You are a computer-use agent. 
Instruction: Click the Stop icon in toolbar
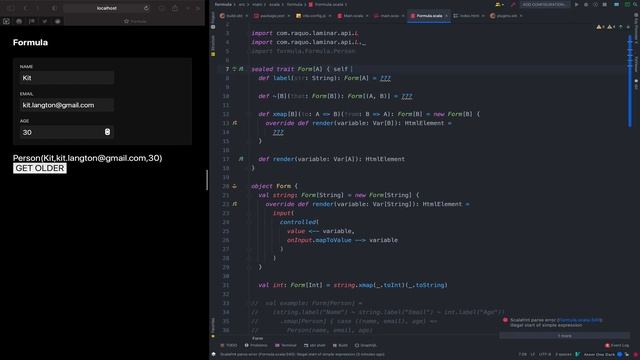point(604,4)
